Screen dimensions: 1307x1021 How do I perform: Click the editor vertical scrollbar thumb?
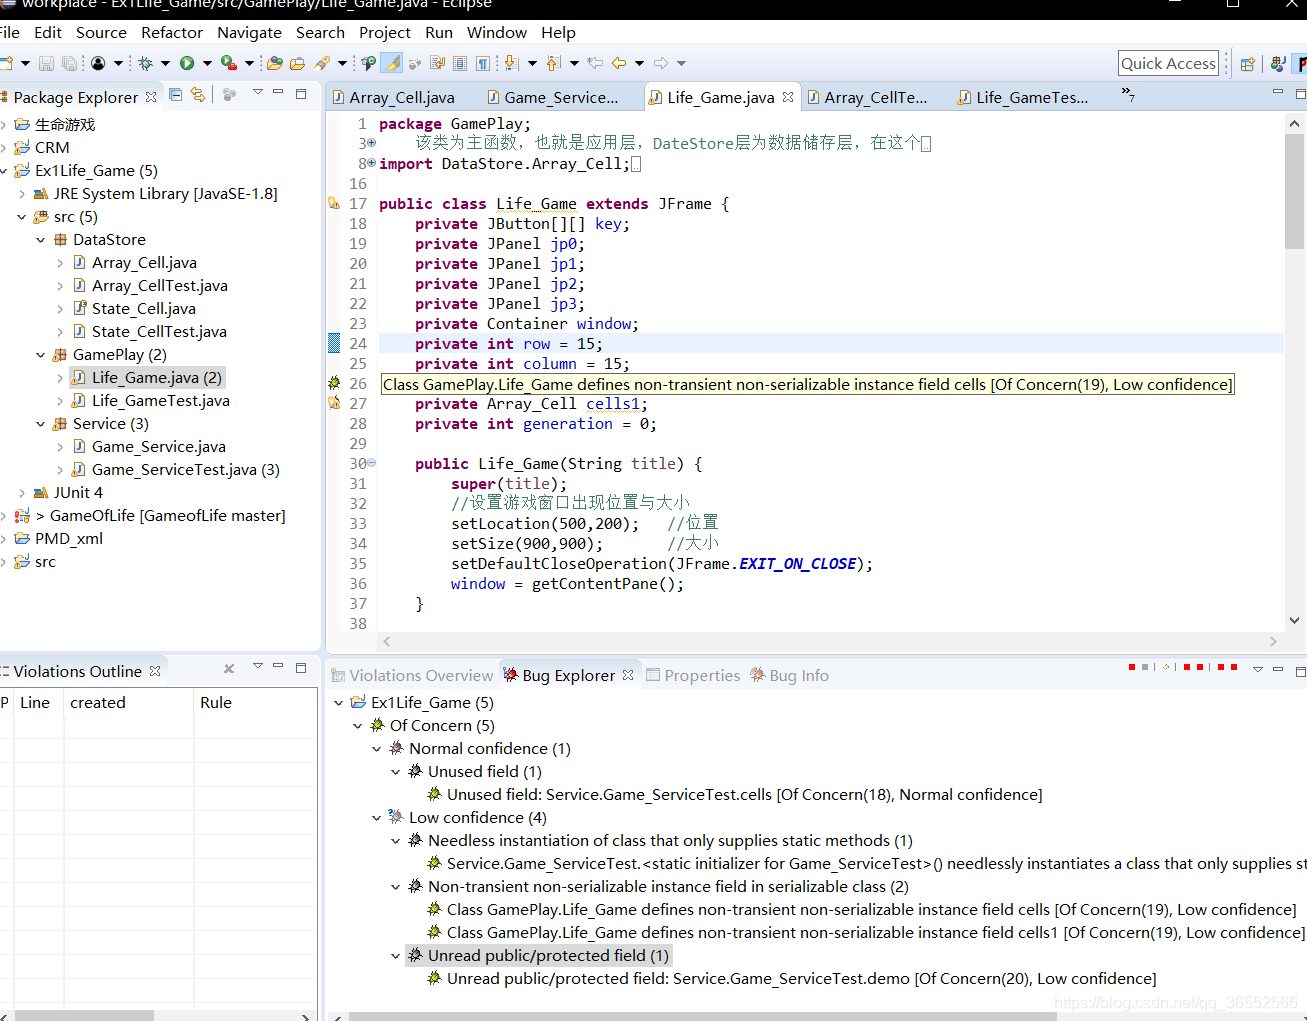(1294, 190)
